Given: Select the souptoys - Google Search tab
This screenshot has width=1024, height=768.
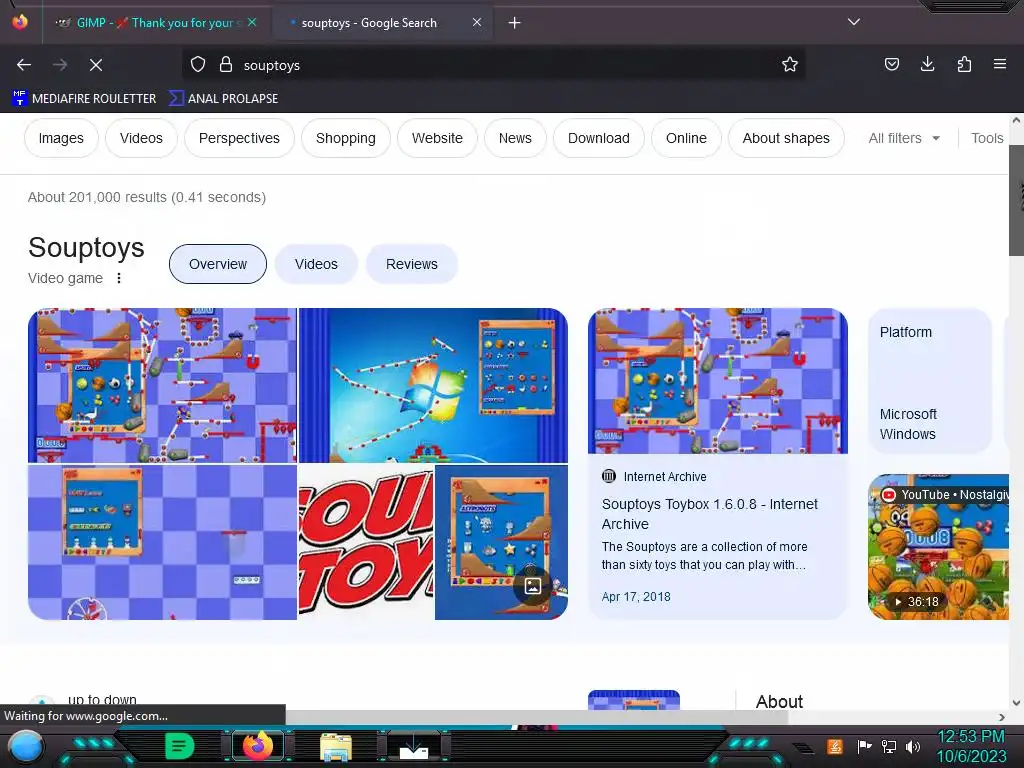Looking at the screenshot, I should click(x=381, y=23).
